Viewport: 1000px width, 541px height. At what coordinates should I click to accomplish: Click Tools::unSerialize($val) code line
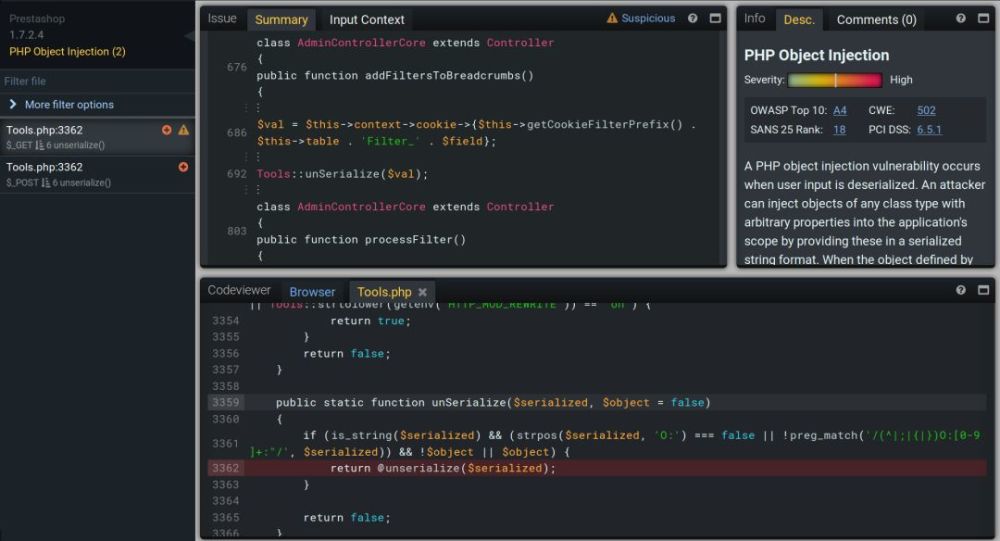(342, 174)
